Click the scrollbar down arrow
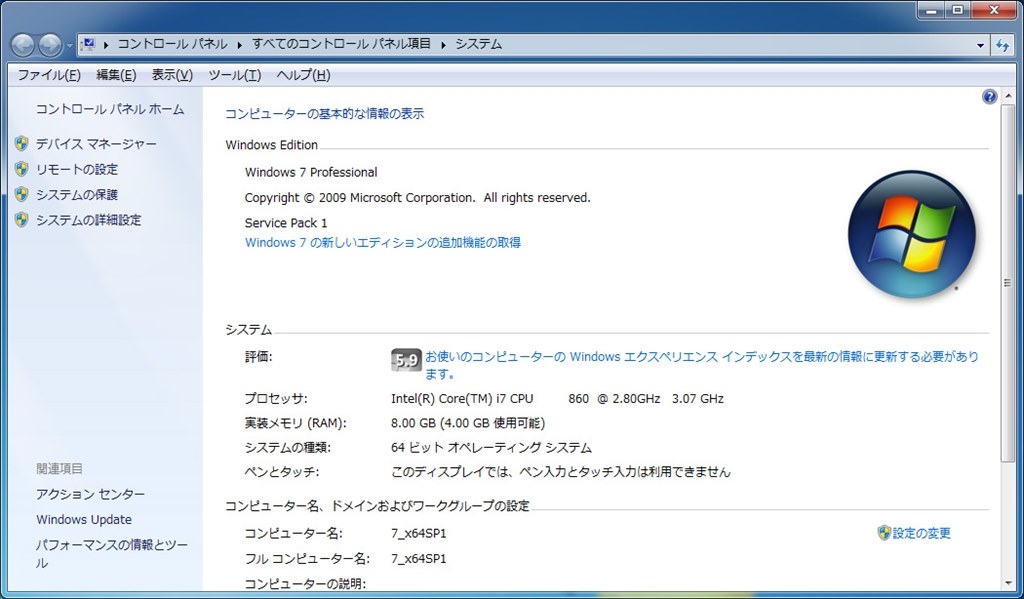 click(x=1008, y=583)
